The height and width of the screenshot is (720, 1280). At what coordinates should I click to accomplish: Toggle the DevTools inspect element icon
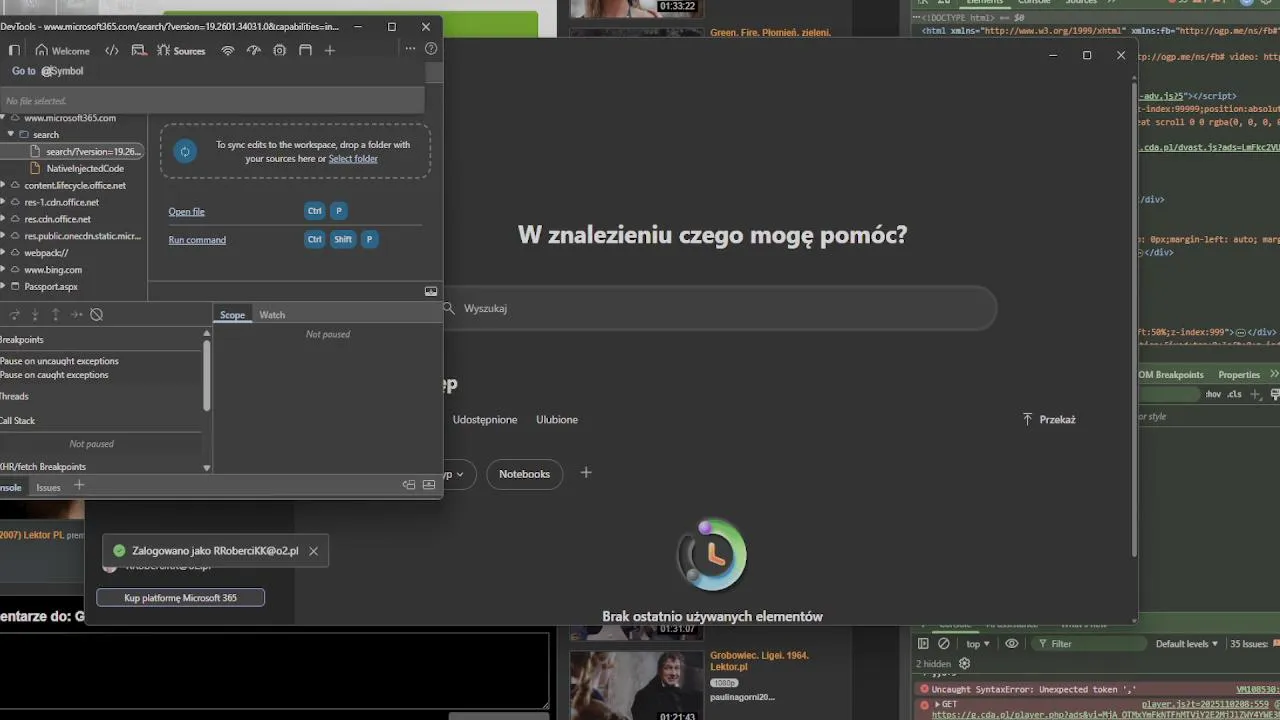pos(14,50)
